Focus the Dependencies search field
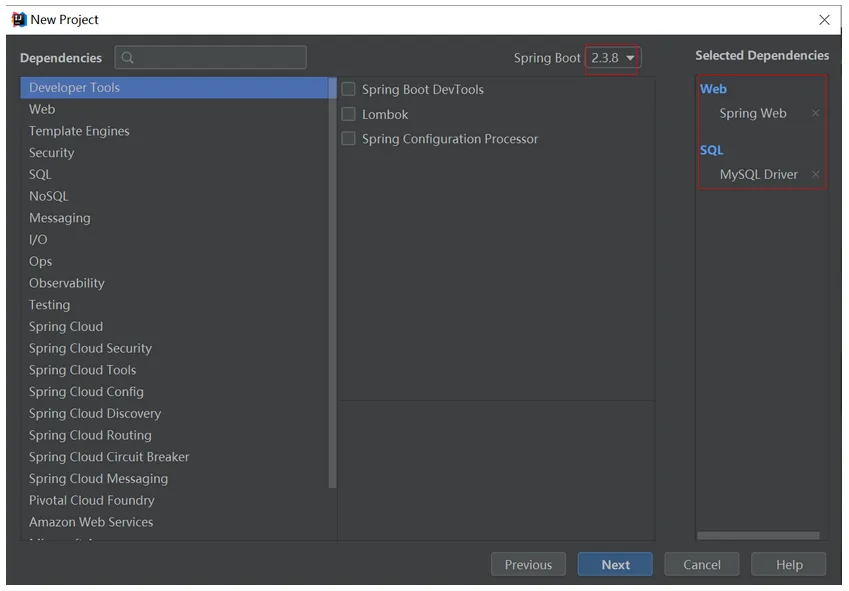This screenshot has height=591, width=849. pyautogui.click(x=211, y=57)
